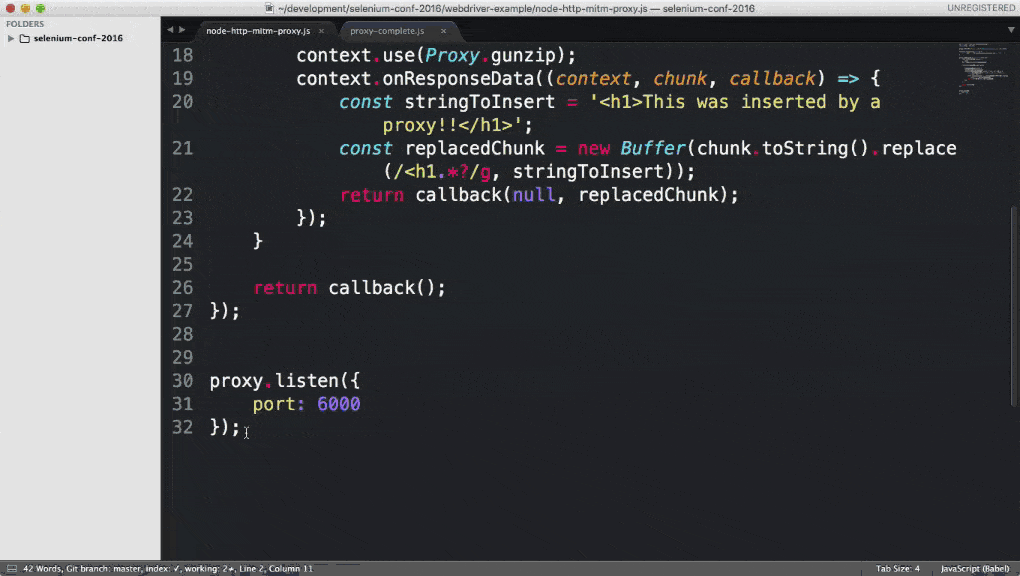Click the red close window button
This screenshot has height=576, width=1020.
point(10,8)
